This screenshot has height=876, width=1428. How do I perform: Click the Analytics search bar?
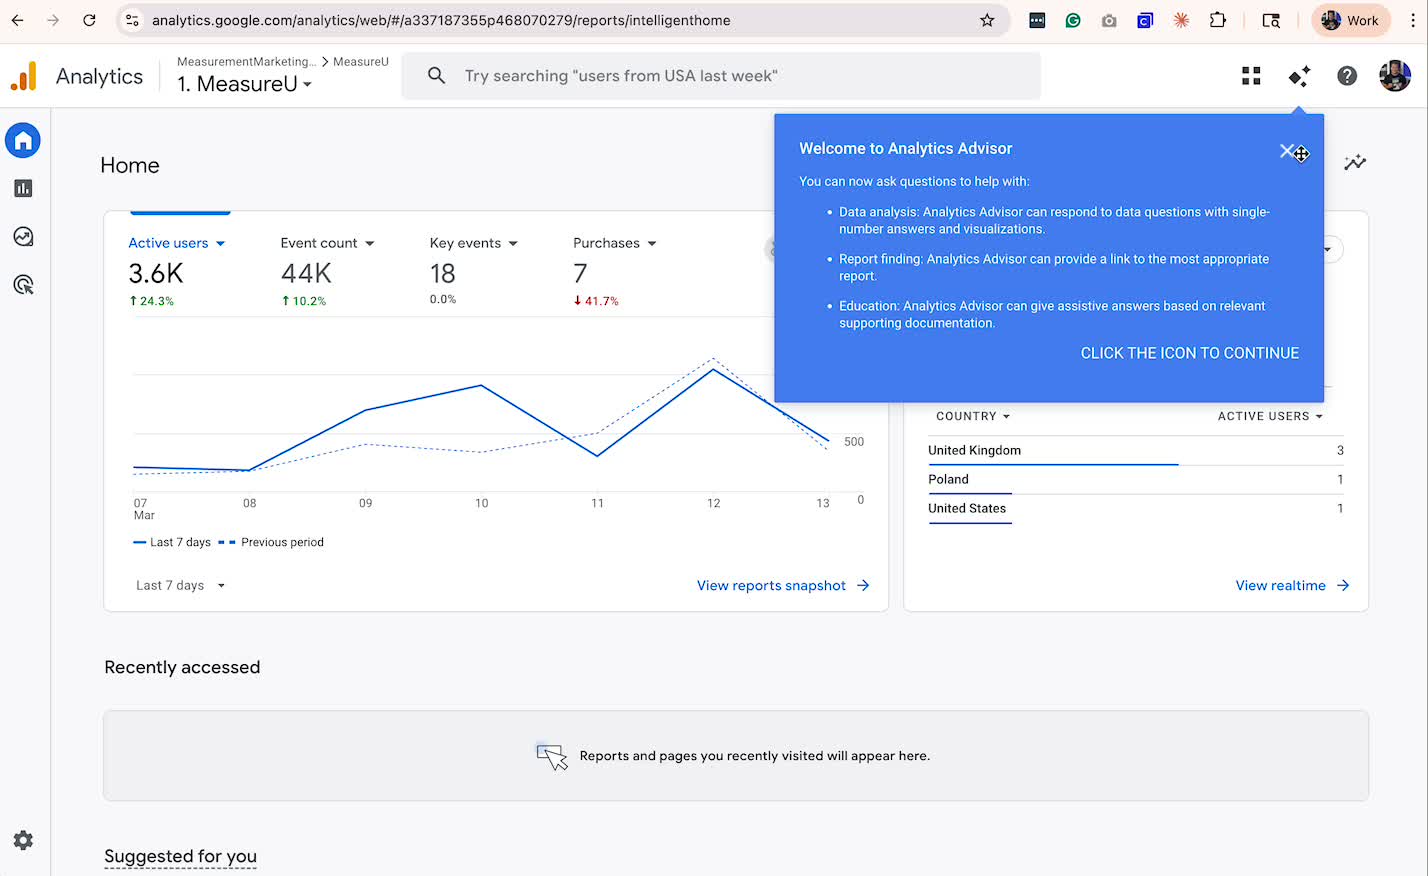click(720, 75)
